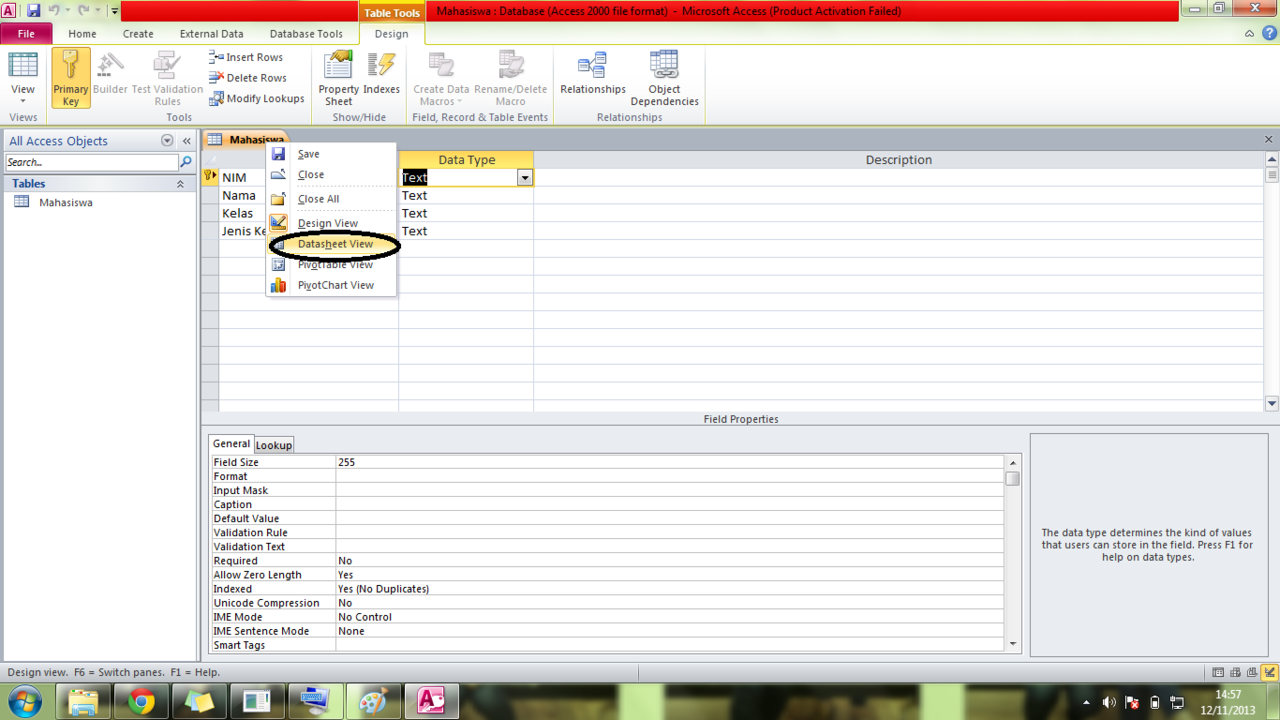Open the Data Type dropdown for NIM
This screenshot has width=1280, height=720.
524,177
